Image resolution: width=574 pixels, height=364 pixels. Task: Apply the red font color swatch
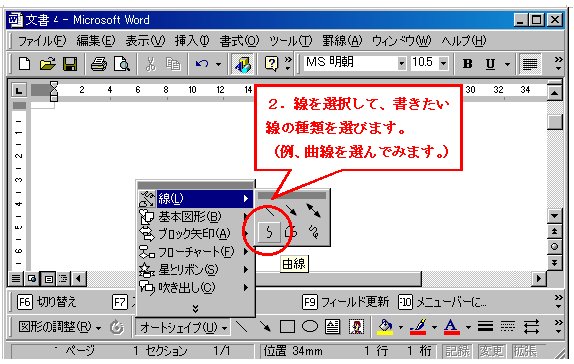[x=452, y=326]
